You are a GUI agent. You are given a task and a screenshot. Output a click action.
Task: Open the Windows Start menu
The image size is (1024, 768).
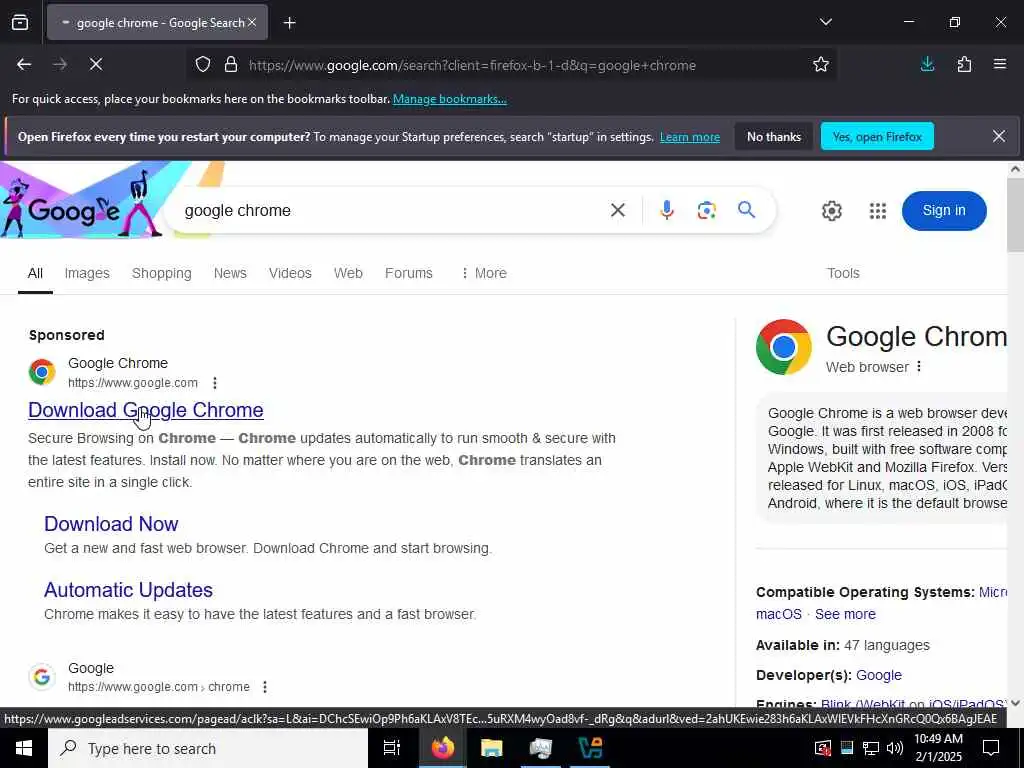point(24,748)
